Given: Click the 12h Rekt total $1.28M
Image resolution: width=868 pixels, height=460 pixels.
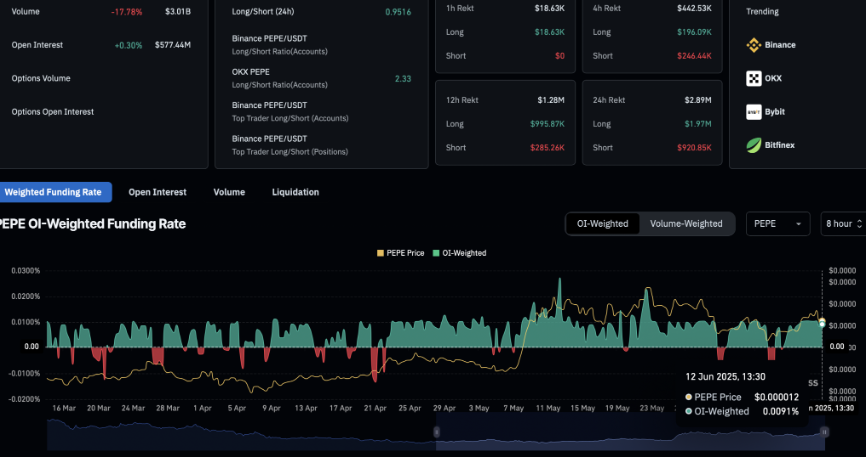Looking at the screenshot, I should point(551,100).
